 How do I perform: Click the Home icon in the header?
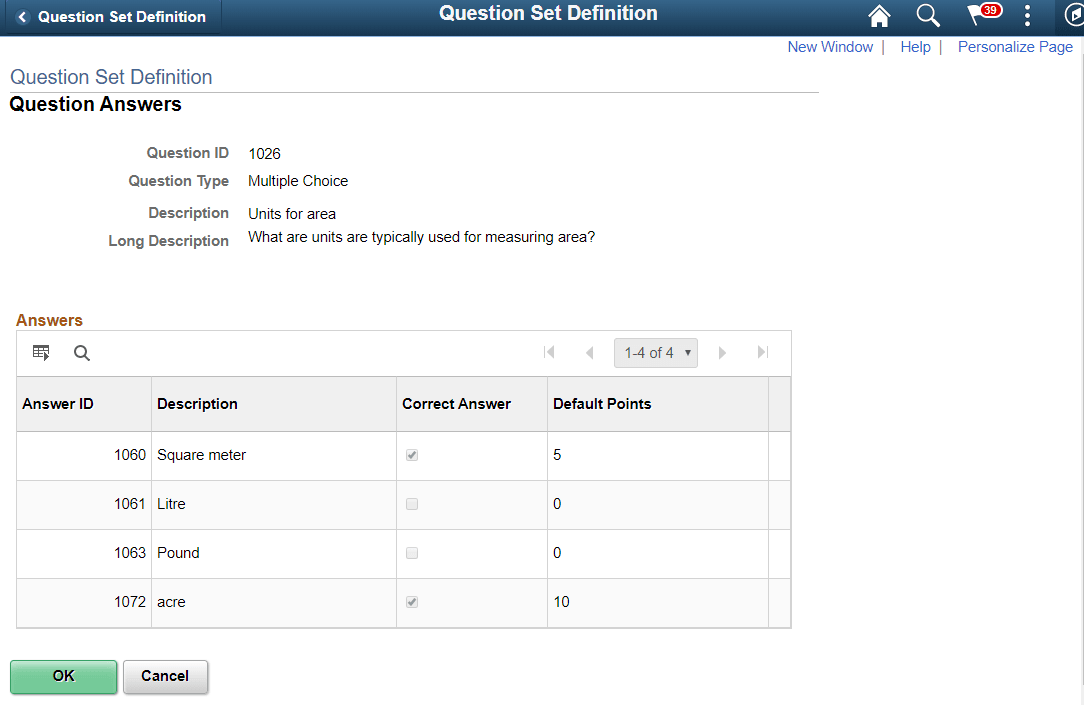pyautogui.click(x=878, y=16)
